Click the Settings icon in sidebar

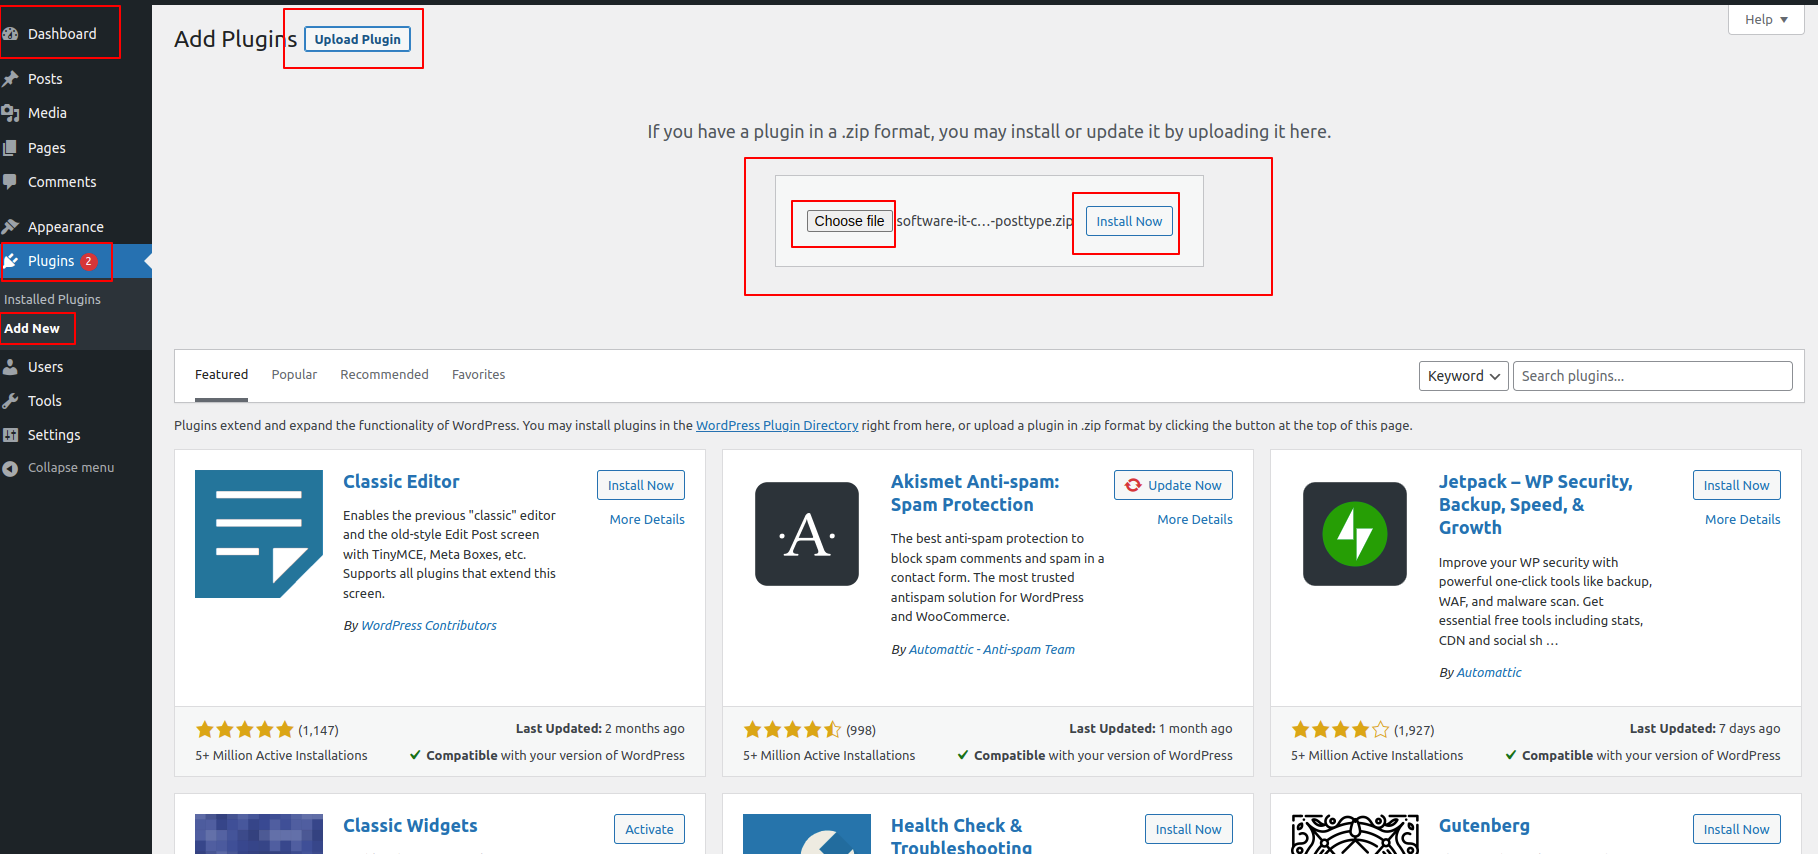[x=11, y=435]
